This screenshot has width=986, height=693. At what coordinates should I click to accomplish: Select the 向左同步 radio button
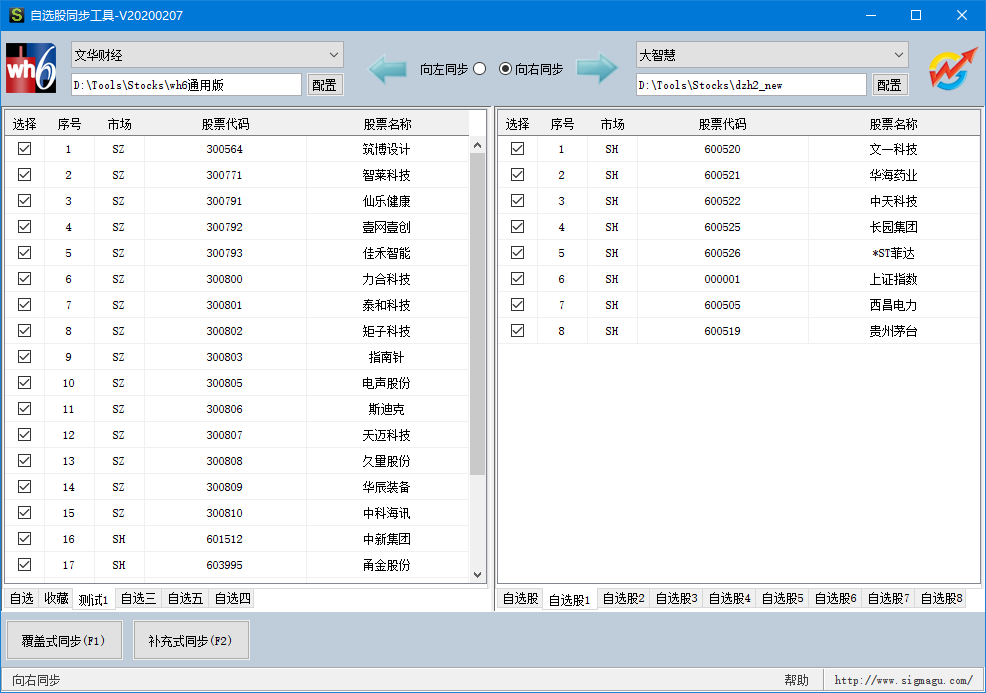point(480,69)
